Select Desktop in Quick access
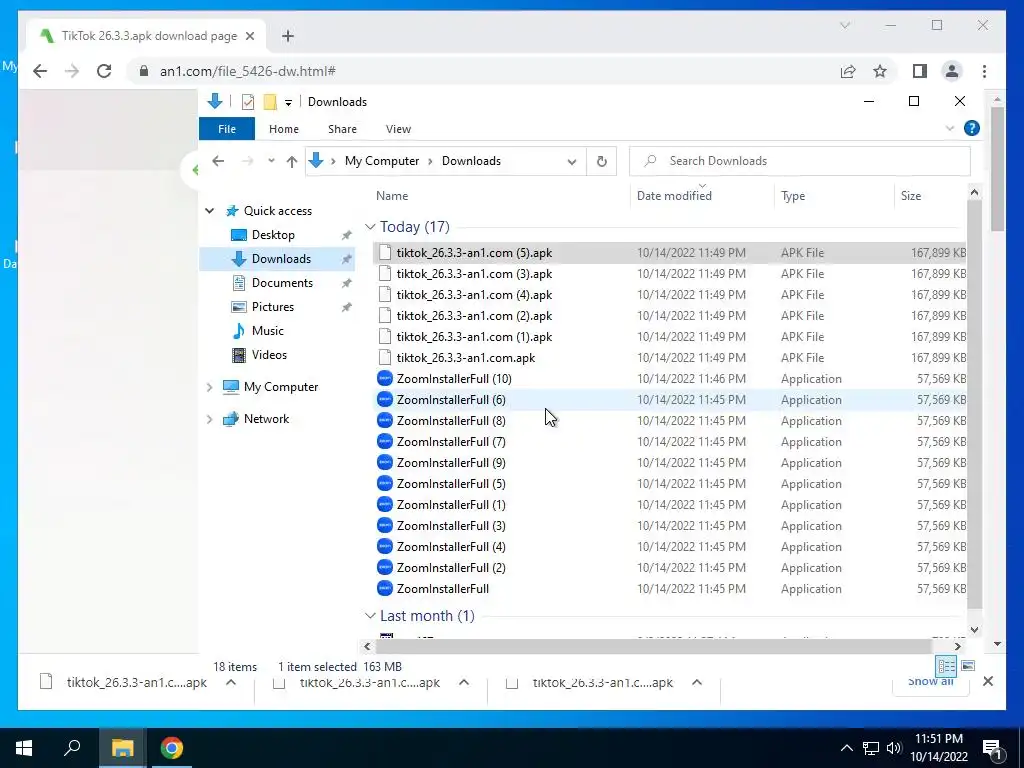The height and width of the screenshot is (768, 1024). [273, 234]
